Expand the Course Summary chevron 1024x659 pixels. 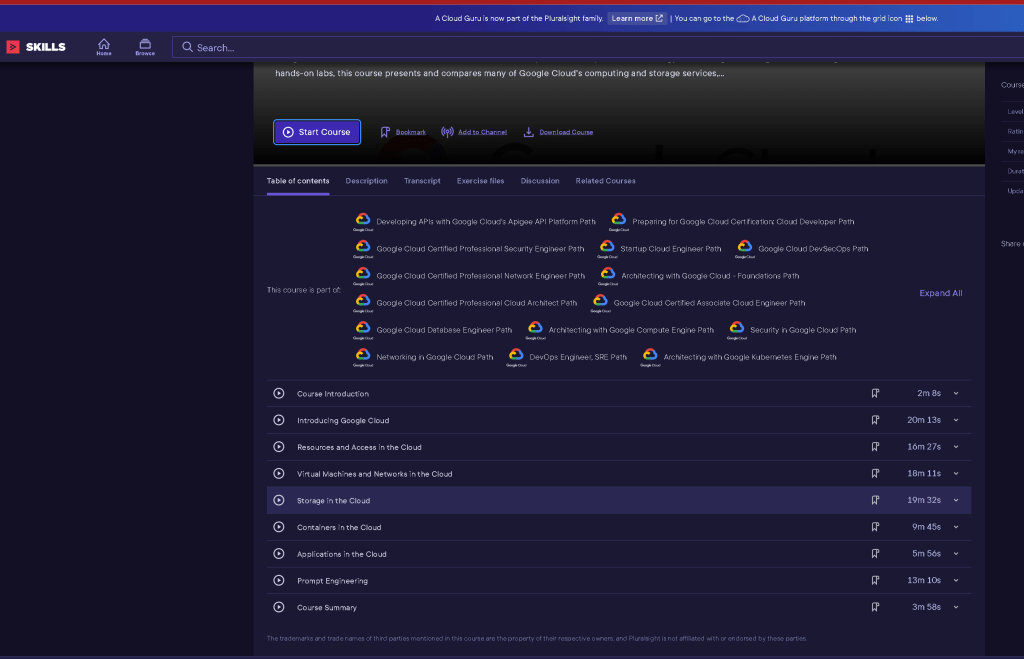956,607
